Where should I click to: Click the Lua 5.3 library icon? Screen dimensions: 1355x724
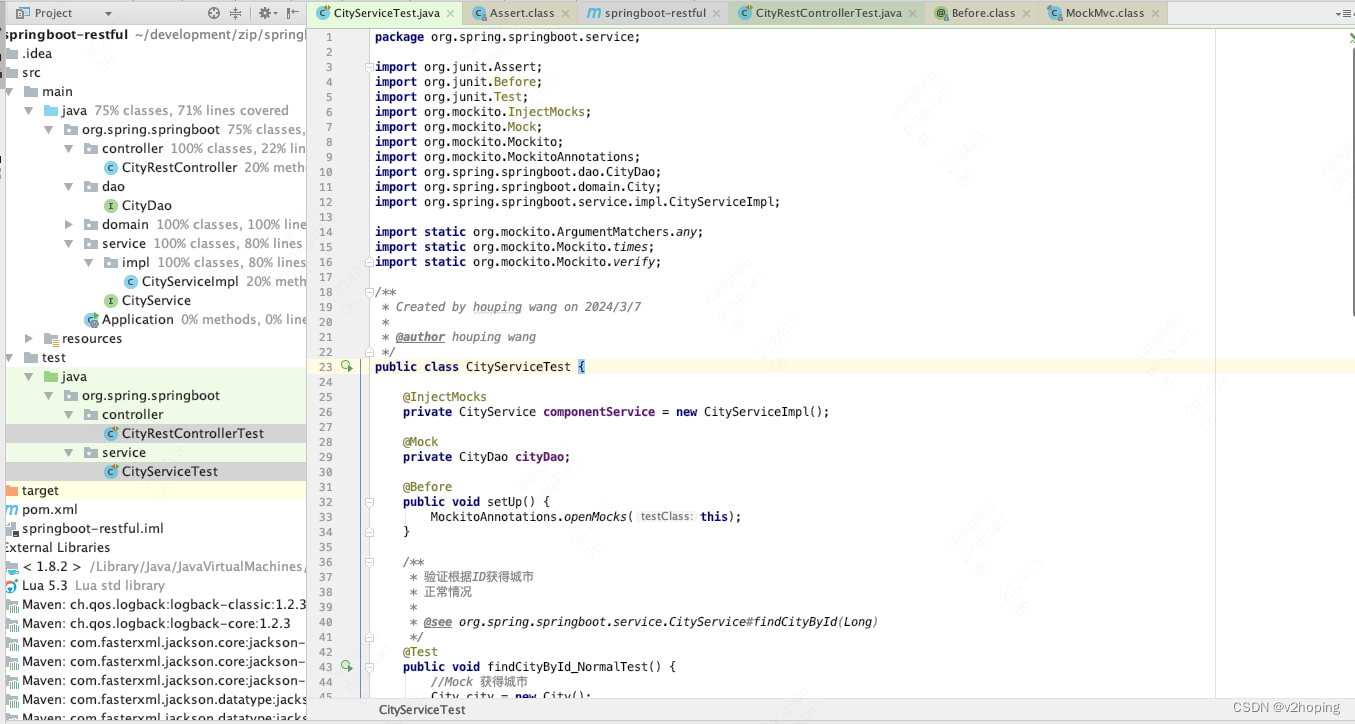12,586
